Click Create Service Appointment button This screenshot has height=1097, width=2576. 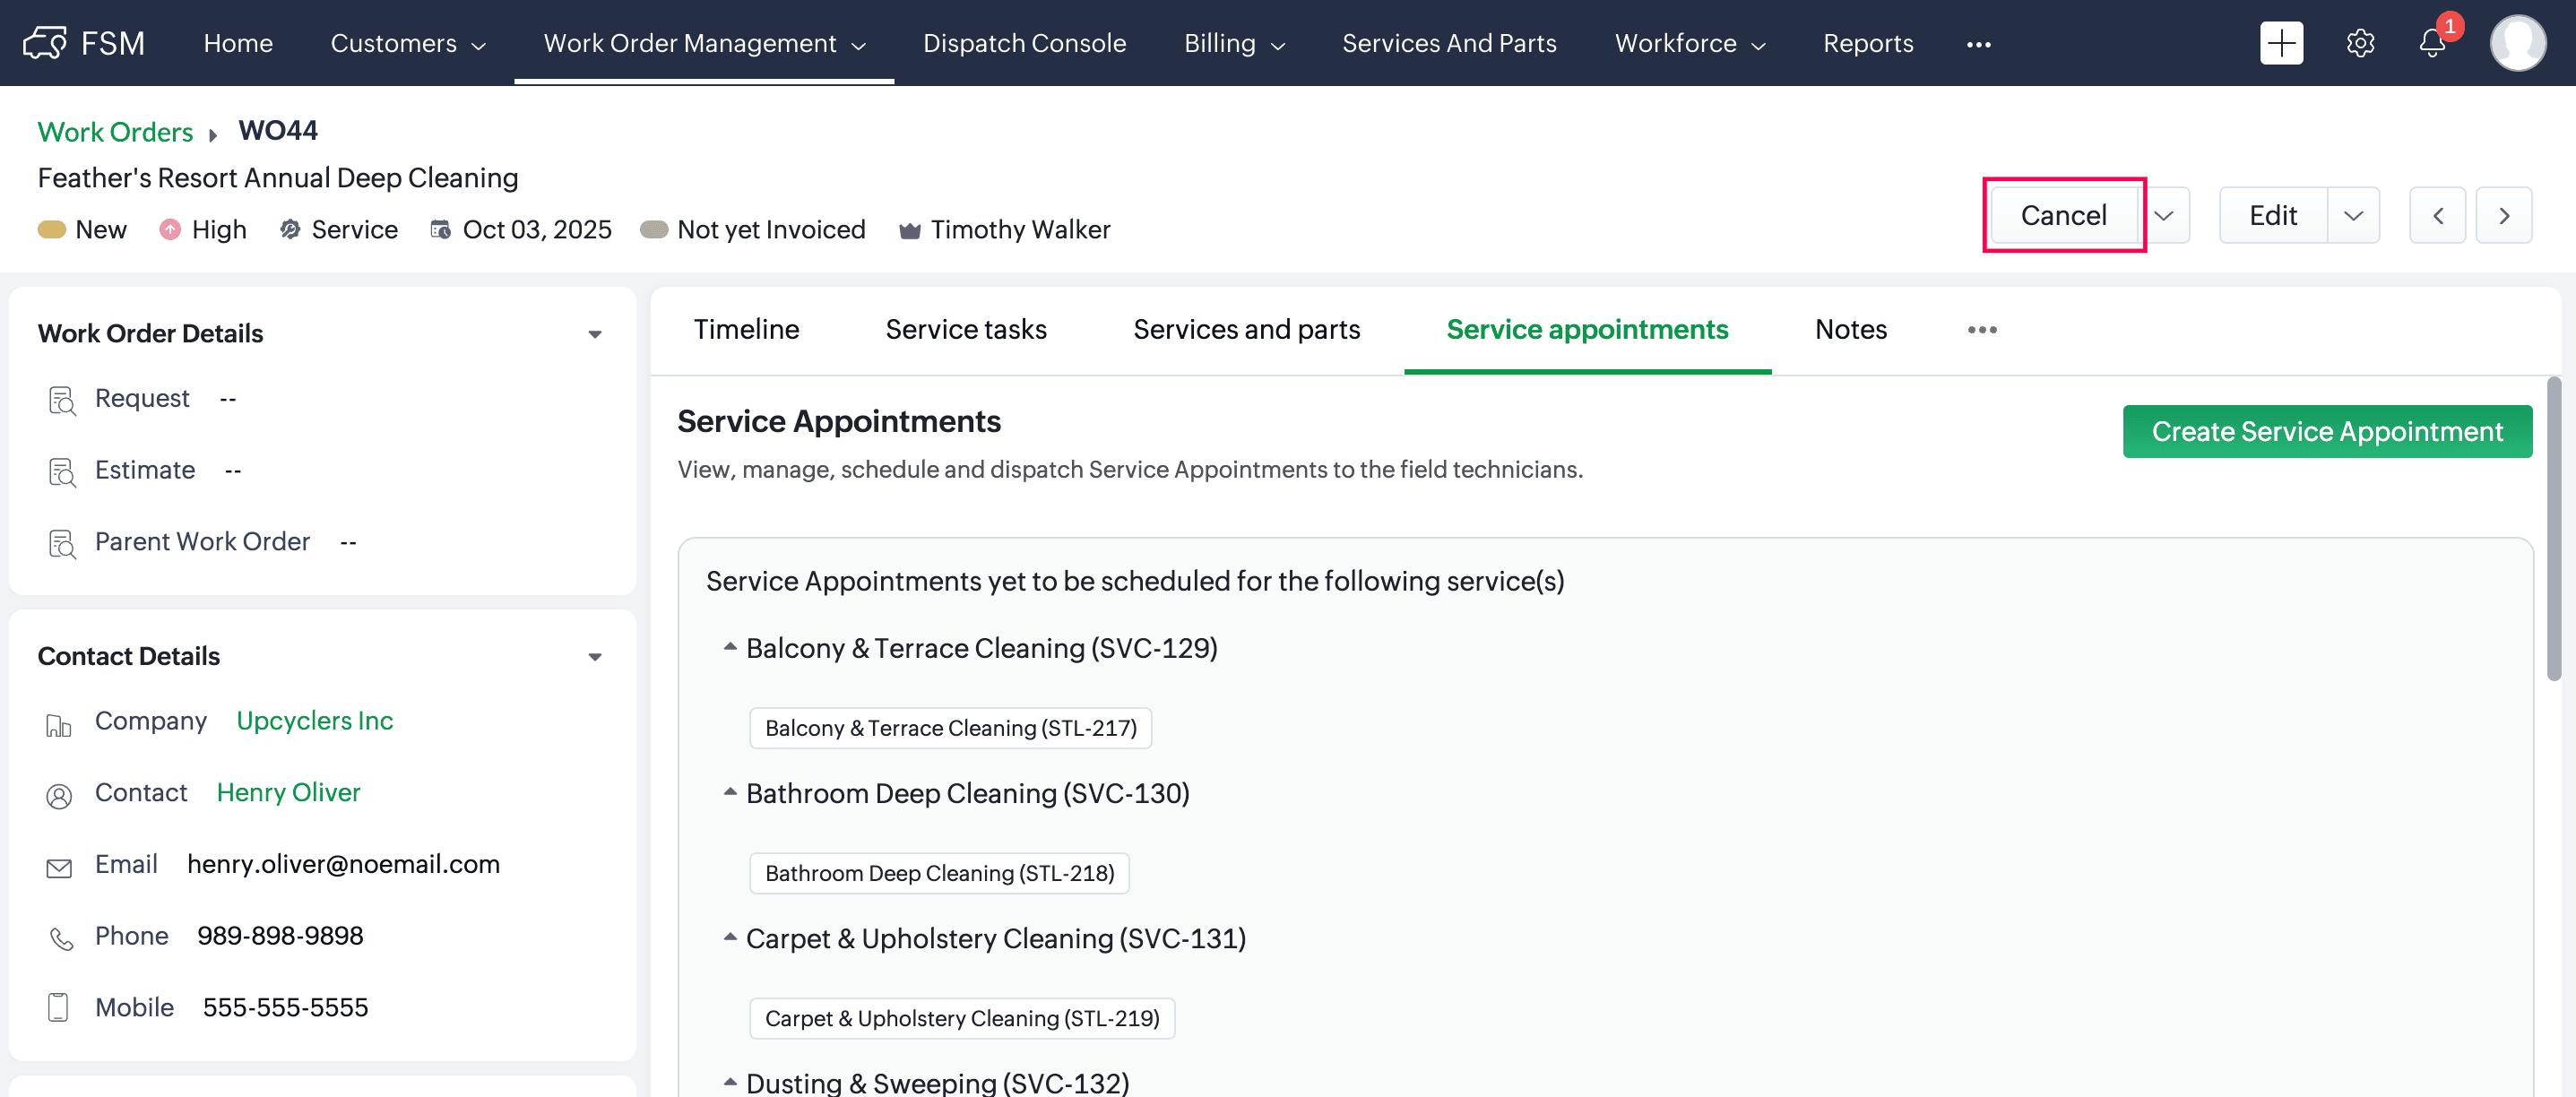point(2326,431)
